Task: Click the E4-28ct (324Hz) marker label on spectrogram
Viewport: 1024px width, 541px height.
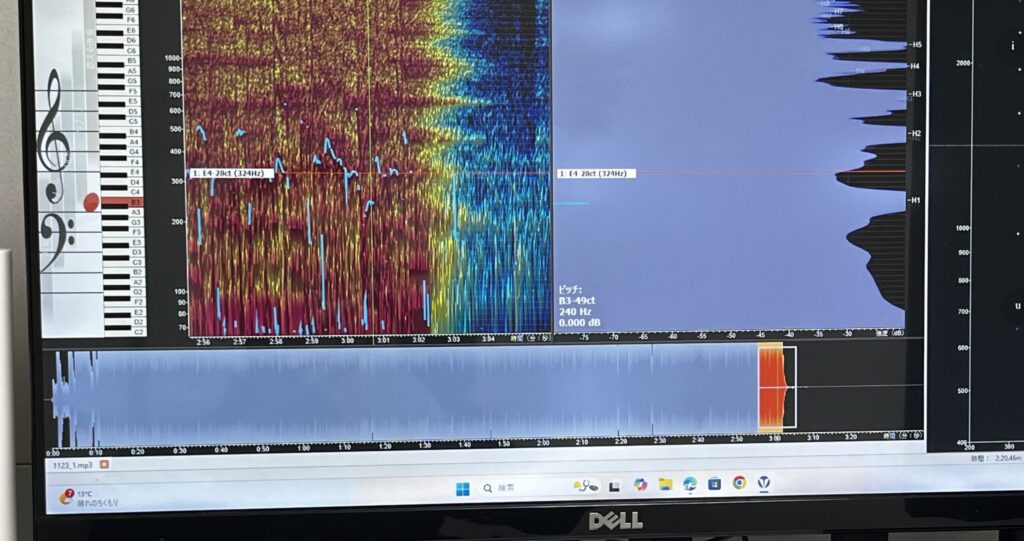Action: [232, 173]
